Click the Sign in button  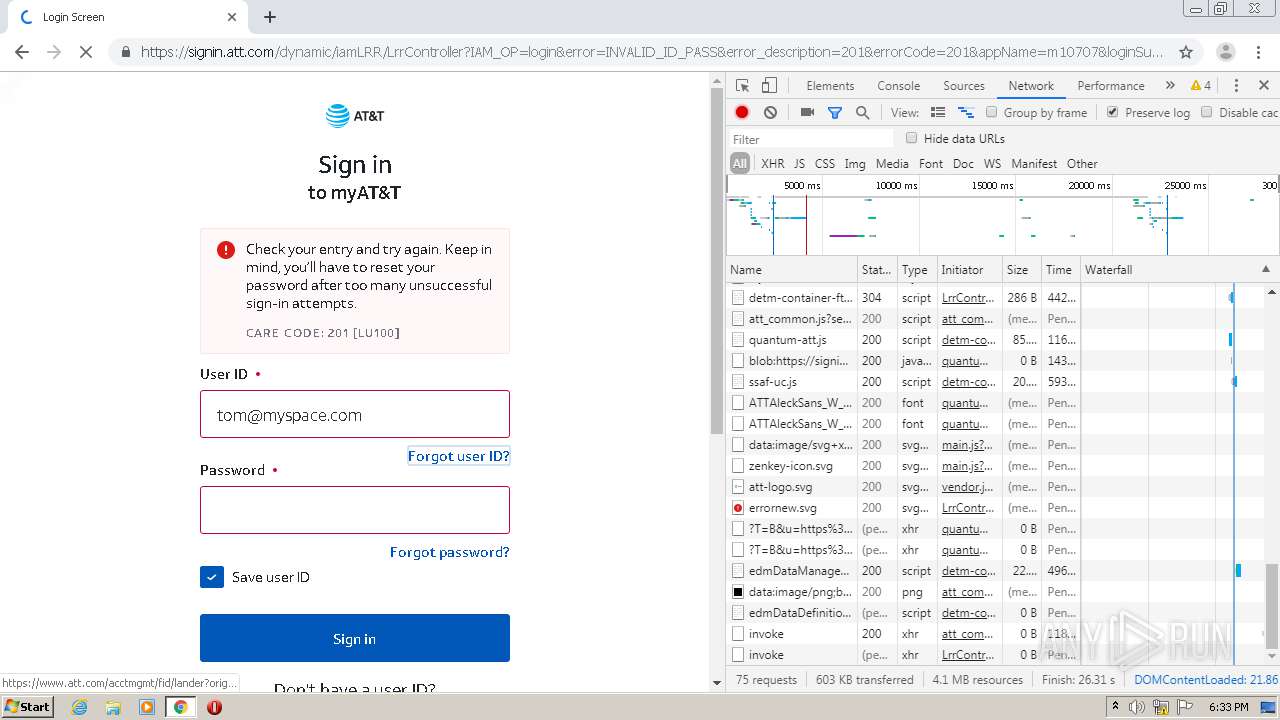(355, 638)
